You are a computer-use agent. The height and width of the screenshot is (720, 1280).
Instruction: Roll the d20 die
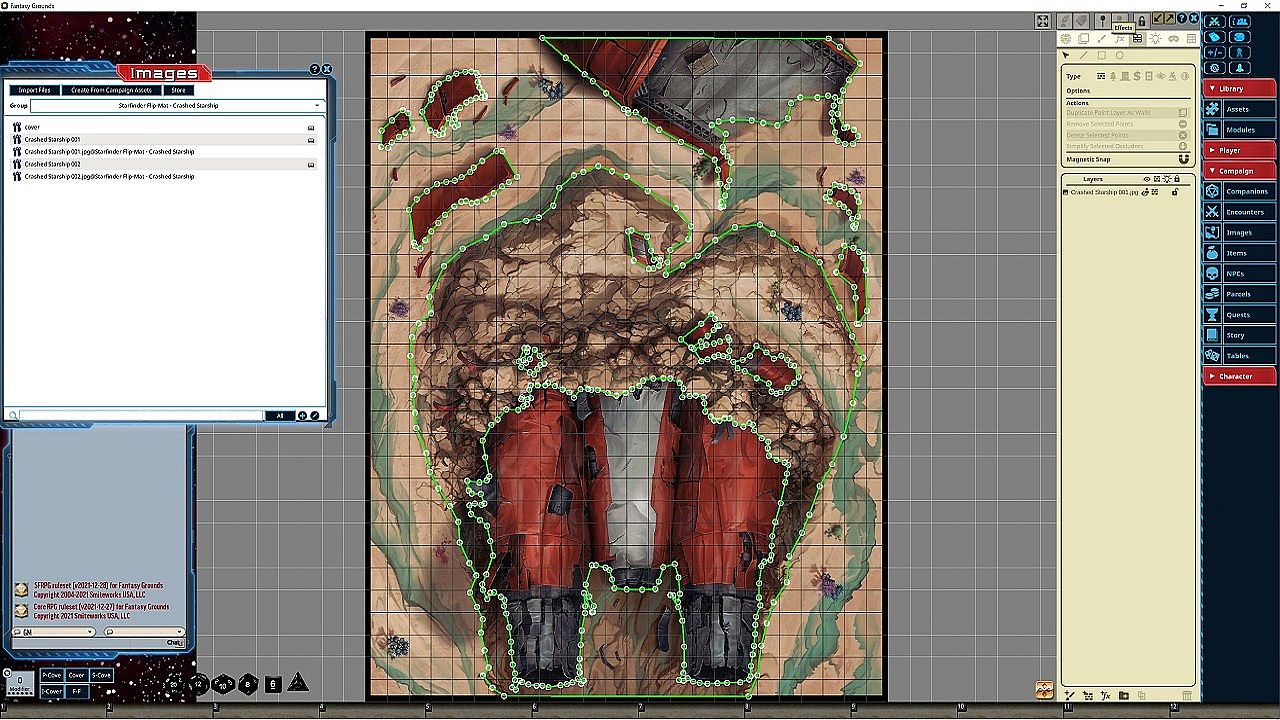pos(176,684)
